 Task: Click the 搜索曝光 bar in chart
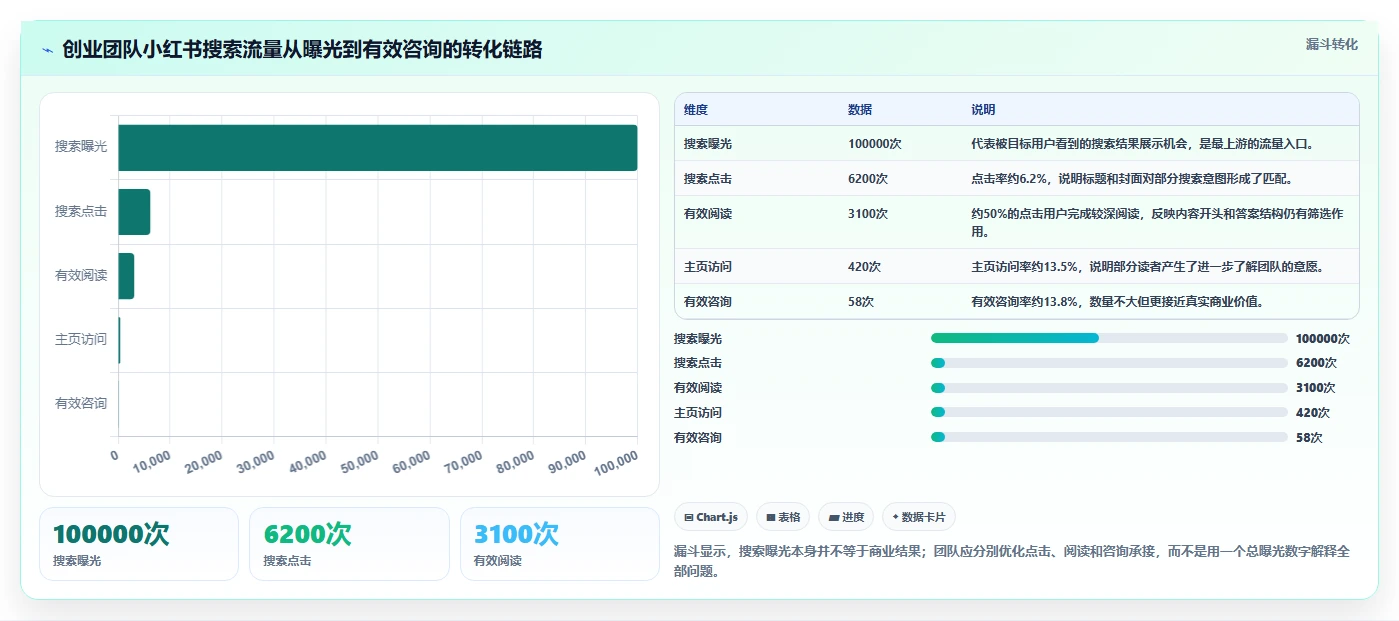[378, 148]
